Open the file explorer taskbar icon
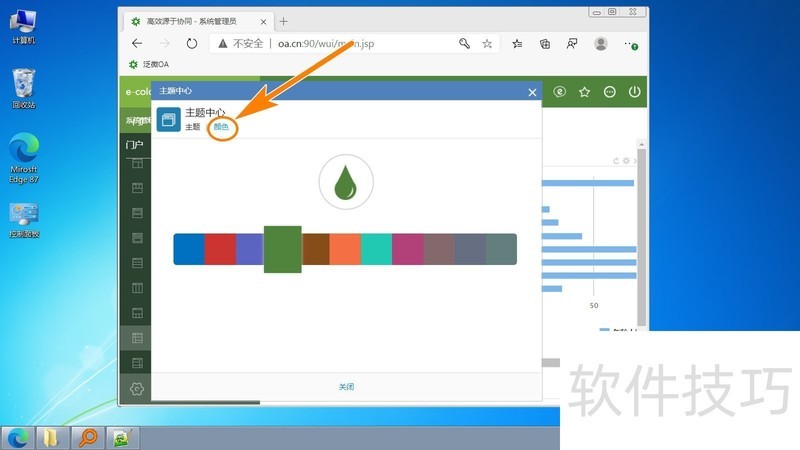This screenshot has height=450, width=800. [52, 438]
